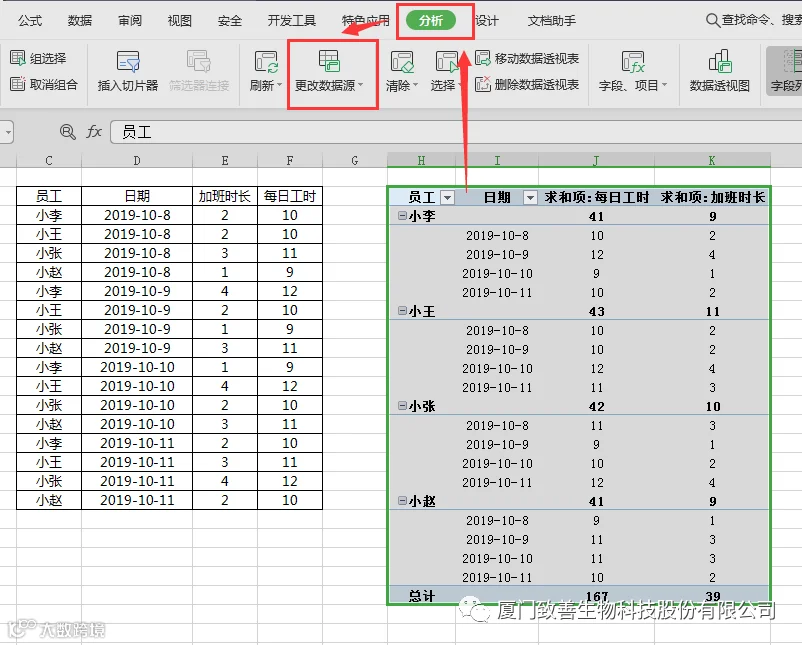The height and width of the screenshot is (645, 802).
Task: Collapse the 小赵 pivot group
Action: 402,501
